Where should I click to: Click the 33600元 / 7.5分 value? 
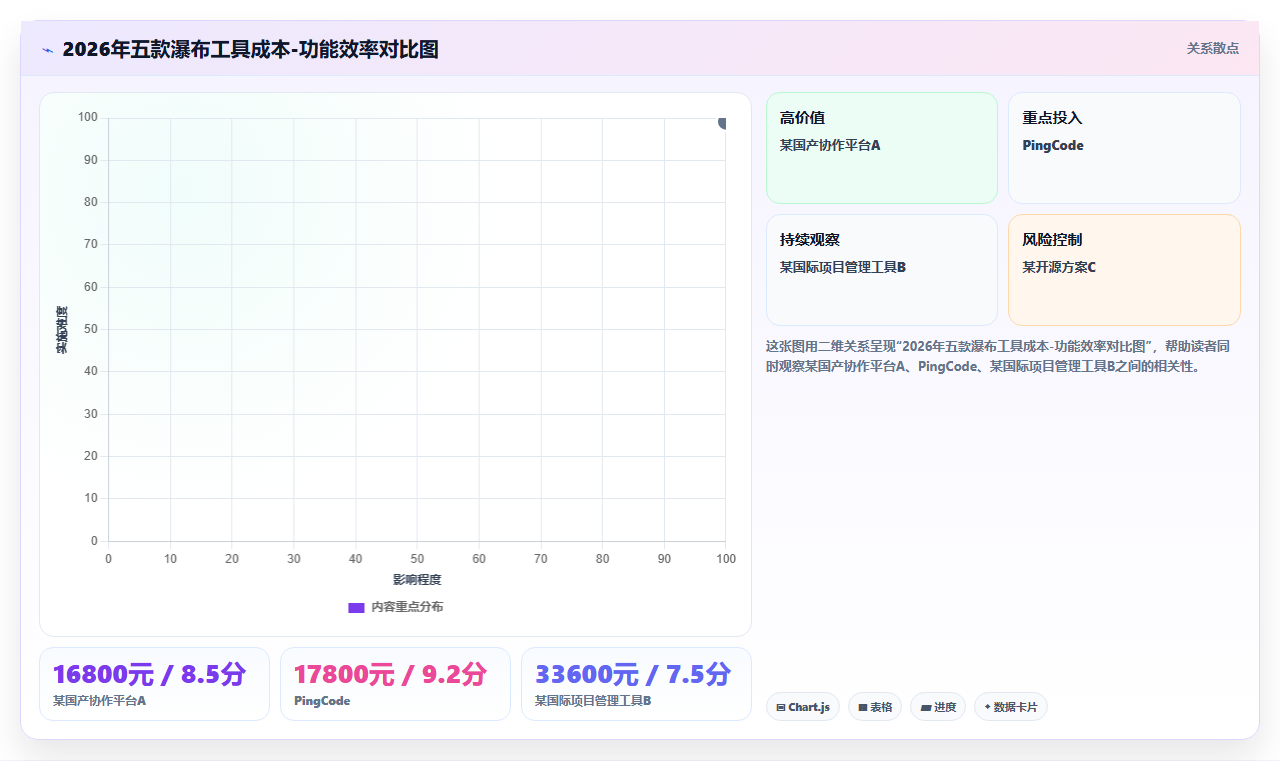coord(632,674)
